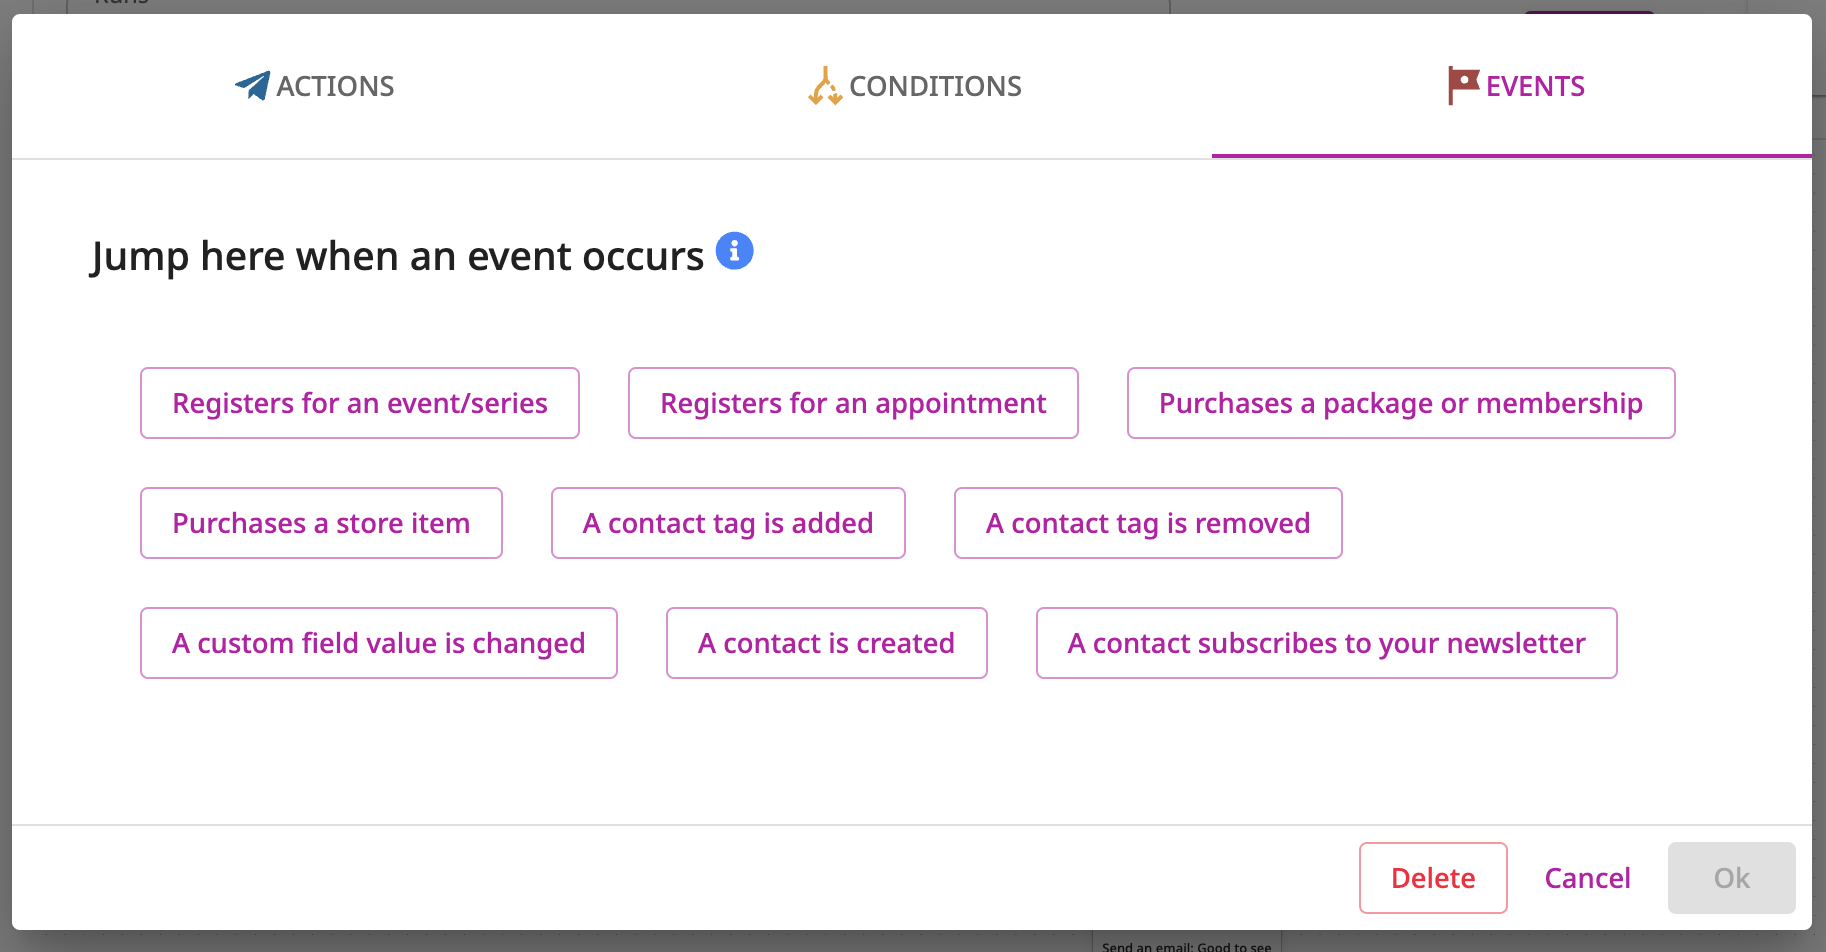This screenshot has width=1826, height=952.
Task: Select A contact tag is added
Action: pos(728,523)
